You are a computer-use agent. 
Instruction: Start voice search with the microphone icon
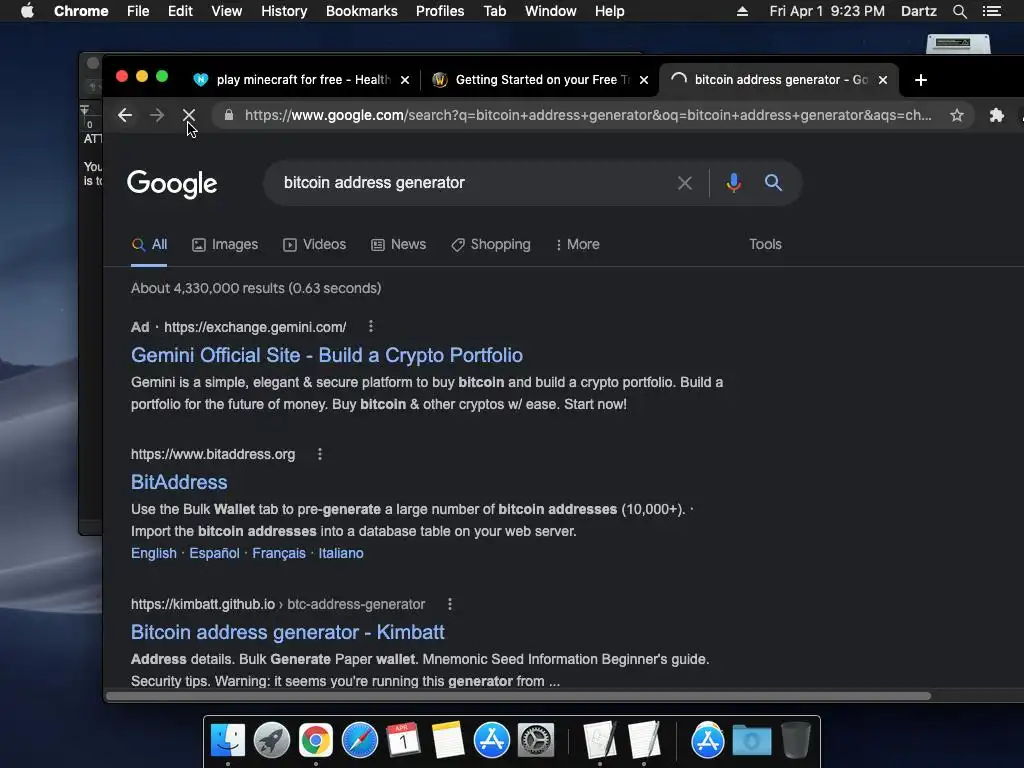[733, 183]
